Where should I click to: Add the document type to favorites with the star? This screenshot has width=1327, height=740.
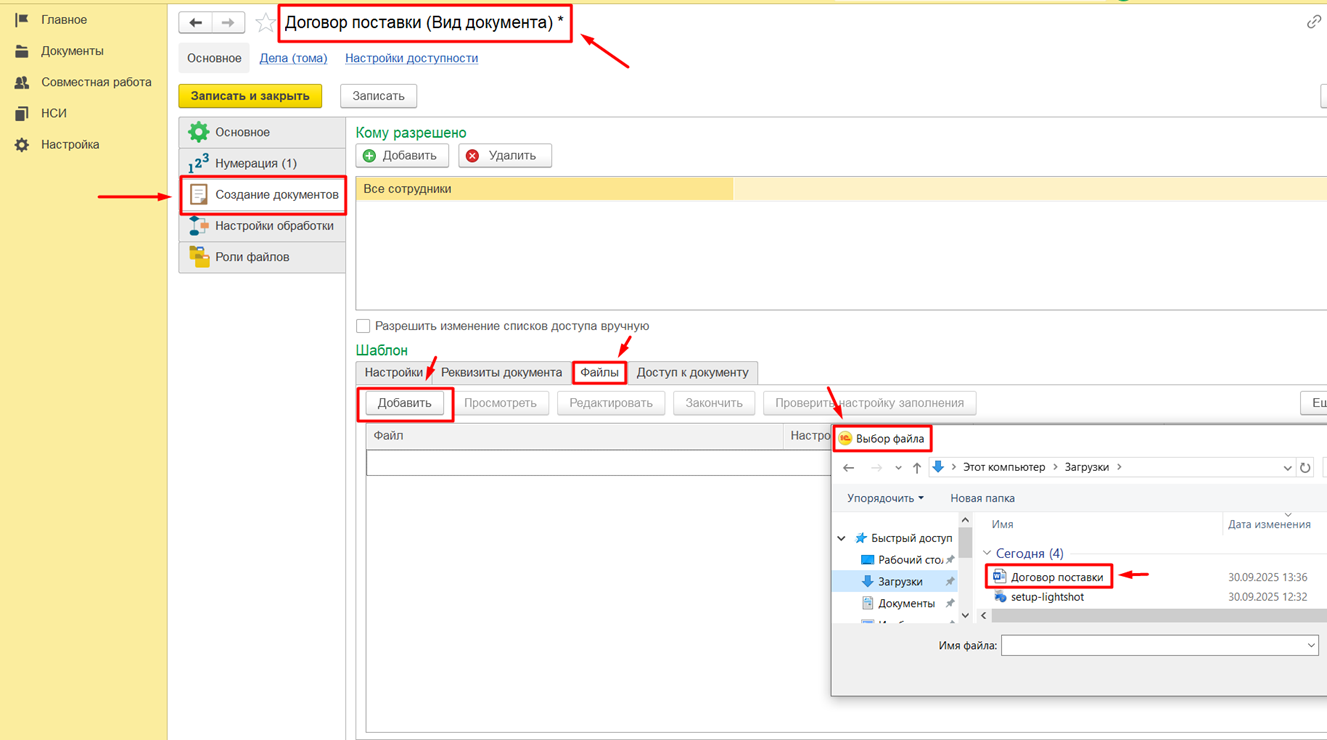265,23
